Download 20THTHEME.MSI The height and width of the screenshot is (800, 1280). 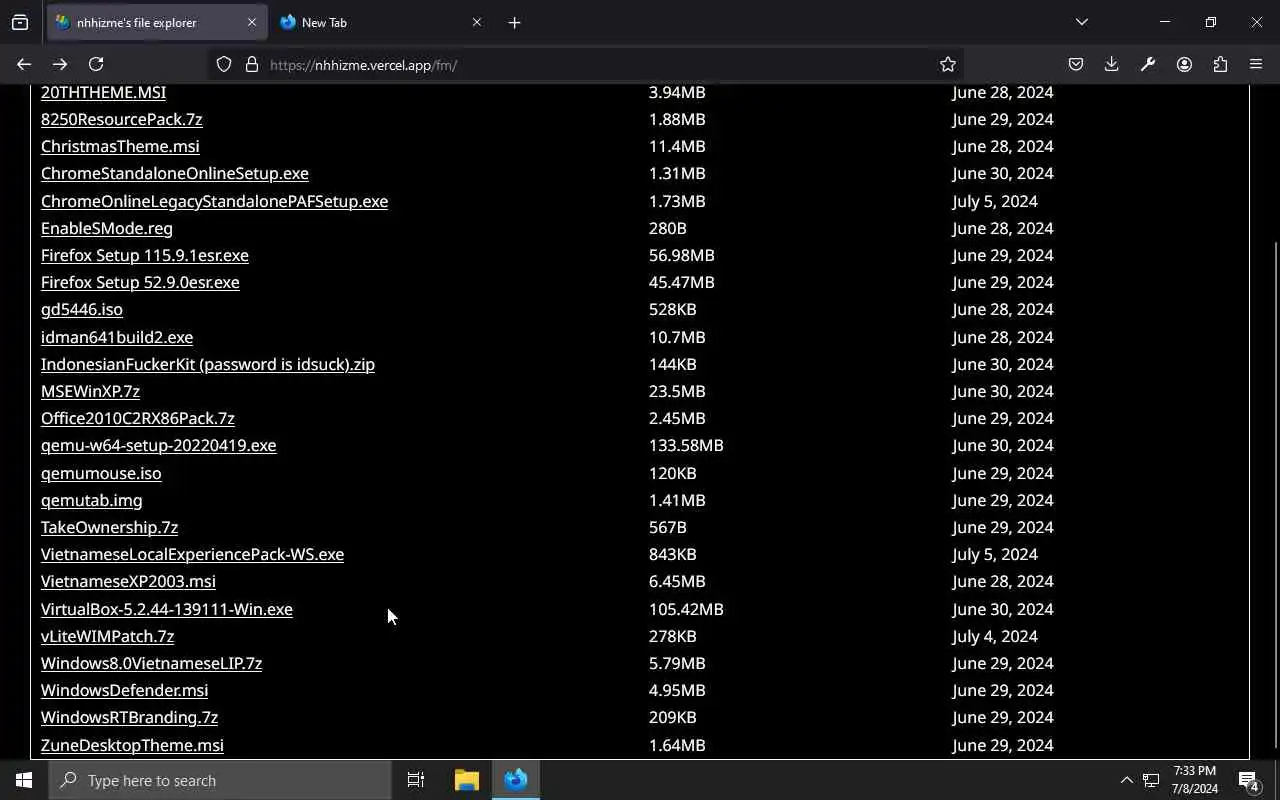[x=103, y=92]
